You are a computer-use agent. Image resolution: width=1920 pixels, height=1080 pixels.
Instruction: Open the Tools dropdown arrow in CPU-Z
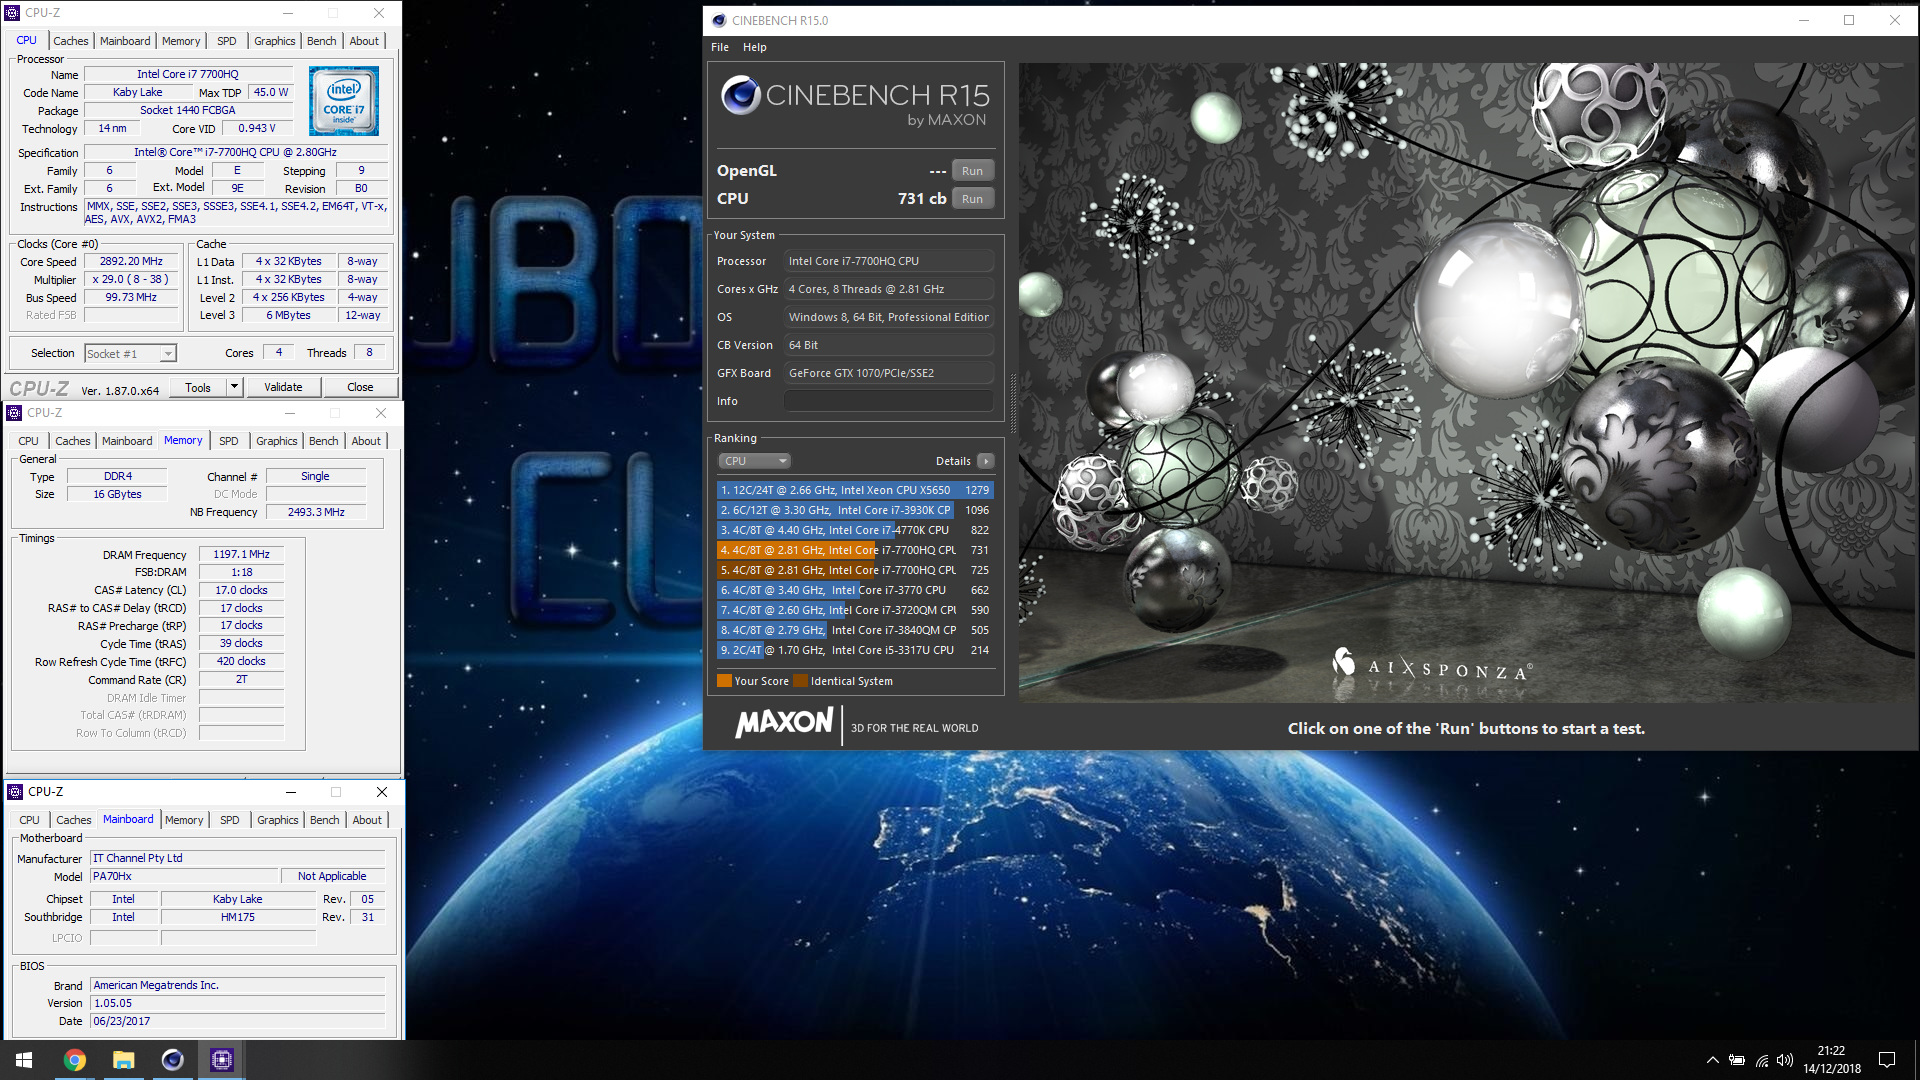(x=234, y=387)
